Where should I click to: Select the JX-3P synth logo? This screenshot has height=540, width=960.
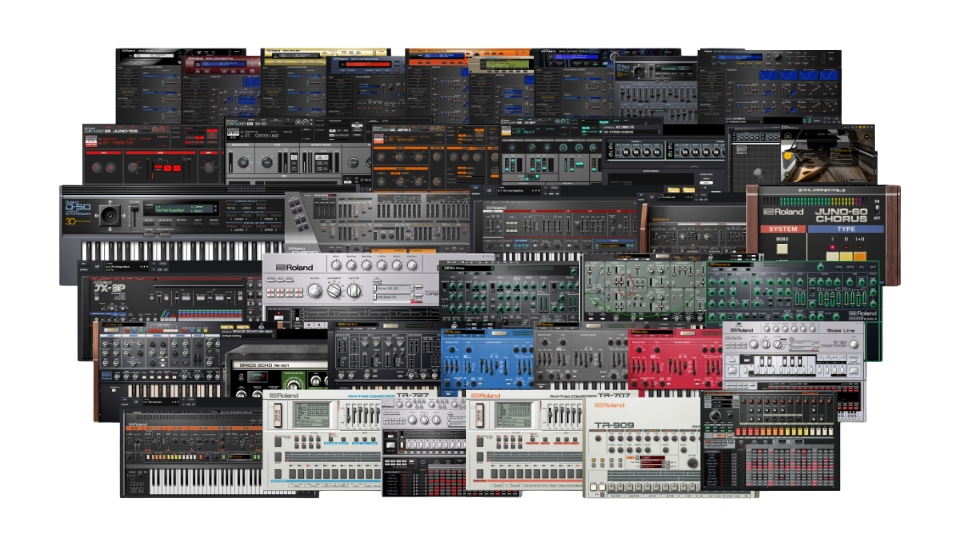click(x=108, y=288)
